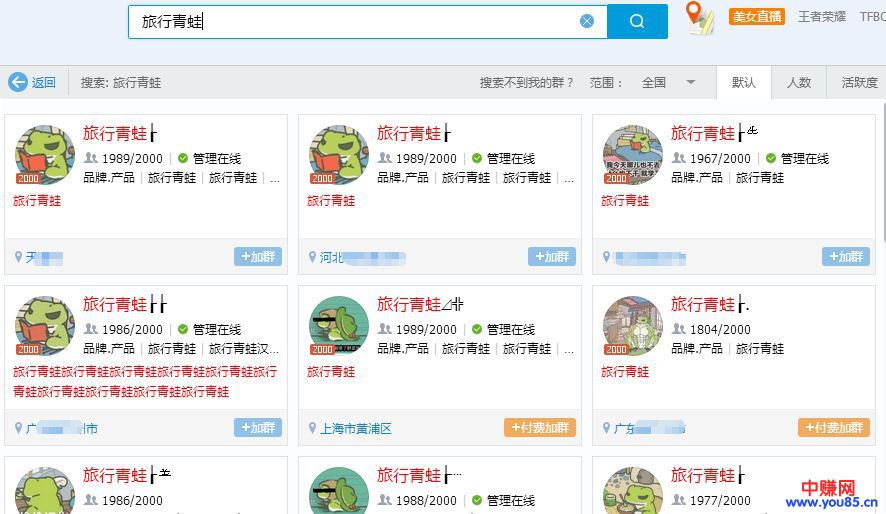Click the back arrow icon labeled 返回
The width and height of the screenshot is (886, 514).
pyautogui.click(x=18, y=82)
